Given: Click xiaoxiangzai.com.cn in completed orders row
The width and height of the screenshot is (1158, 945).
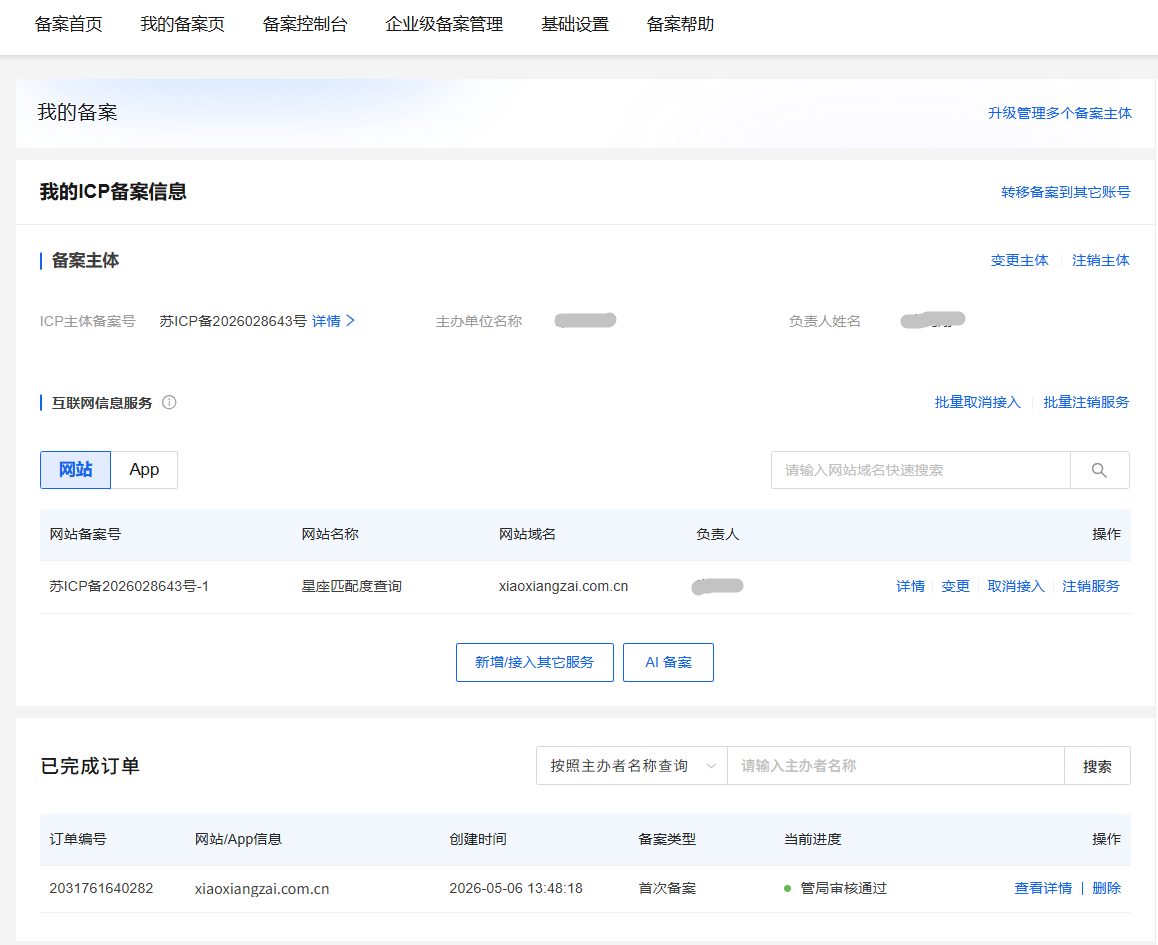Looking at the screenshot, I should (262, 889).
